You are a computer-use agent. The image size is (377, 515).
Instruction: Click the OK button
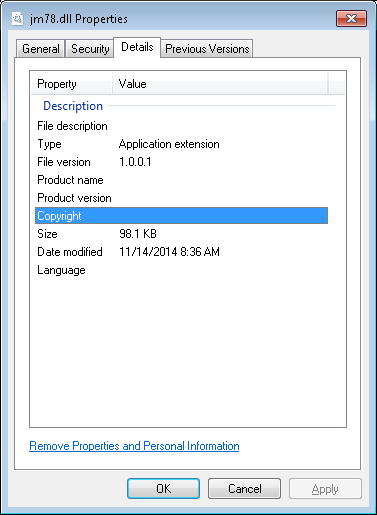[163, 489]
